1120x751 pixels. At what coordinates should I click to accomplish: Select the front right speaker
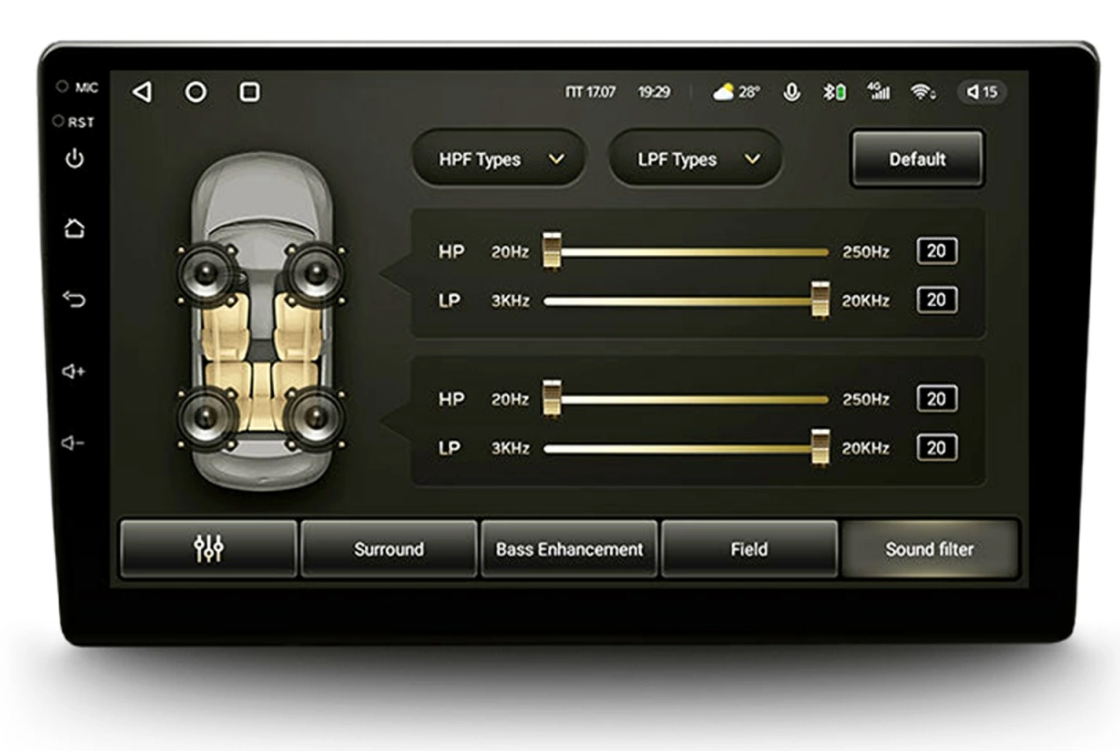tap(315, 272)
